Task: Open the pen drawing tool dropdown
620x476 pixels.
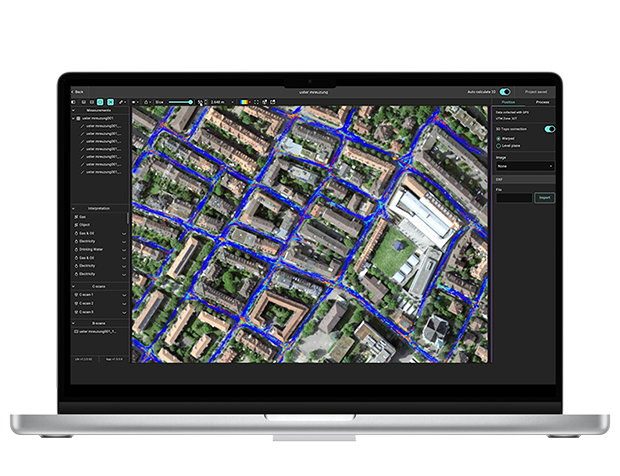Action: [123, 102]
